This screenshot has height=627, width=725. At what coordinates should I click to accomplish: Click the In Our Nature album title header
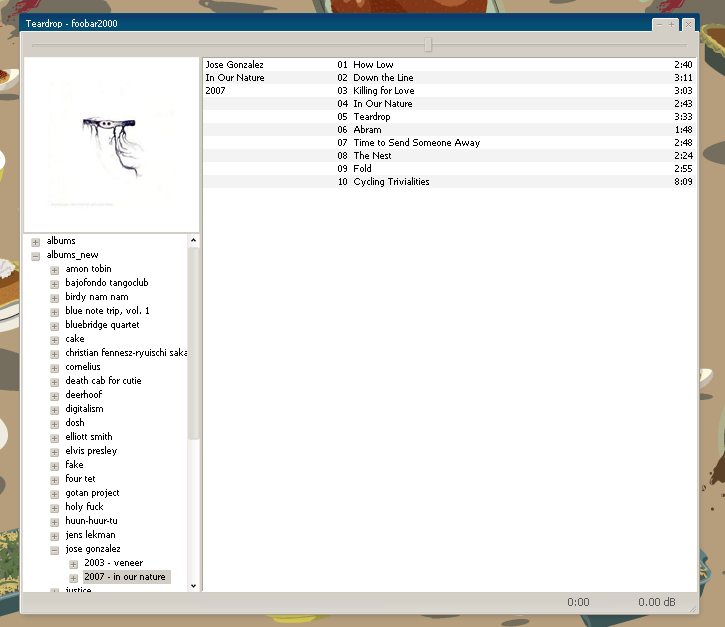pos(235,78)
